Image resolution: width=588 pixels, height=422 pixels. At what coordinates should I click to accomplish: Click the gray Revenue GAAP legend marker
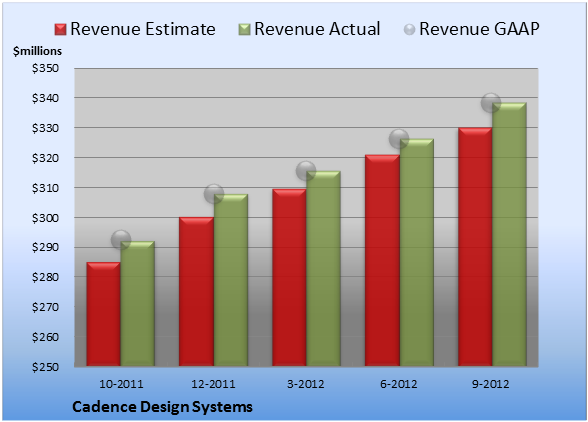(409, 29)
